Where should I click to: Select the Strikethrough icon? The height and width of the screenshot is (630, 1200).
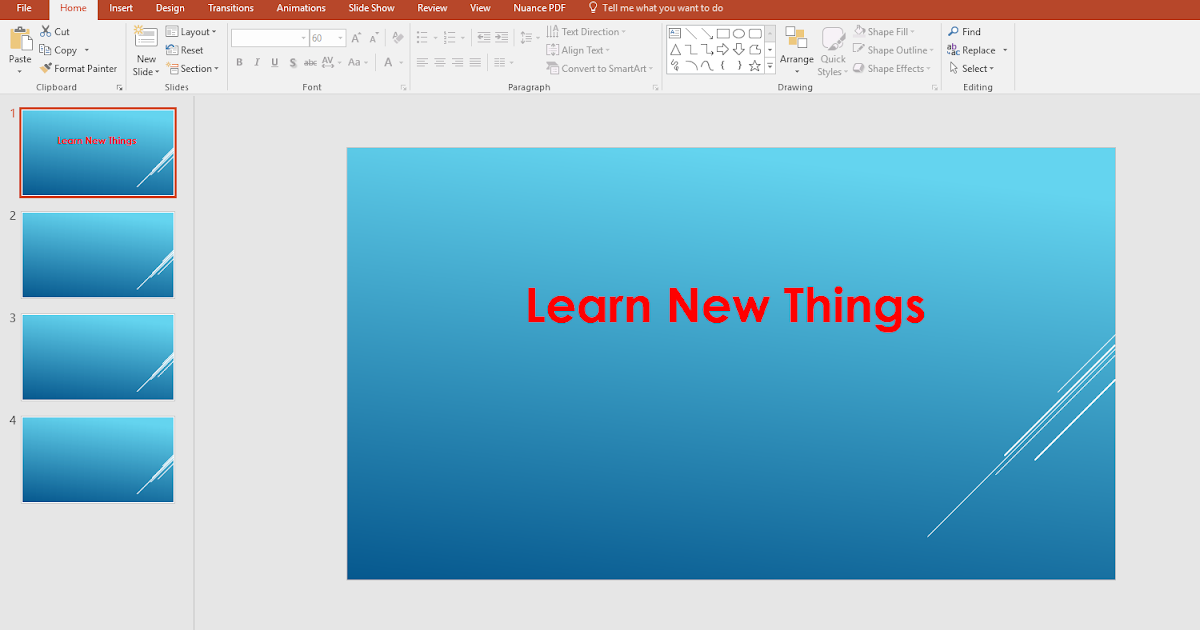point(311,62)
